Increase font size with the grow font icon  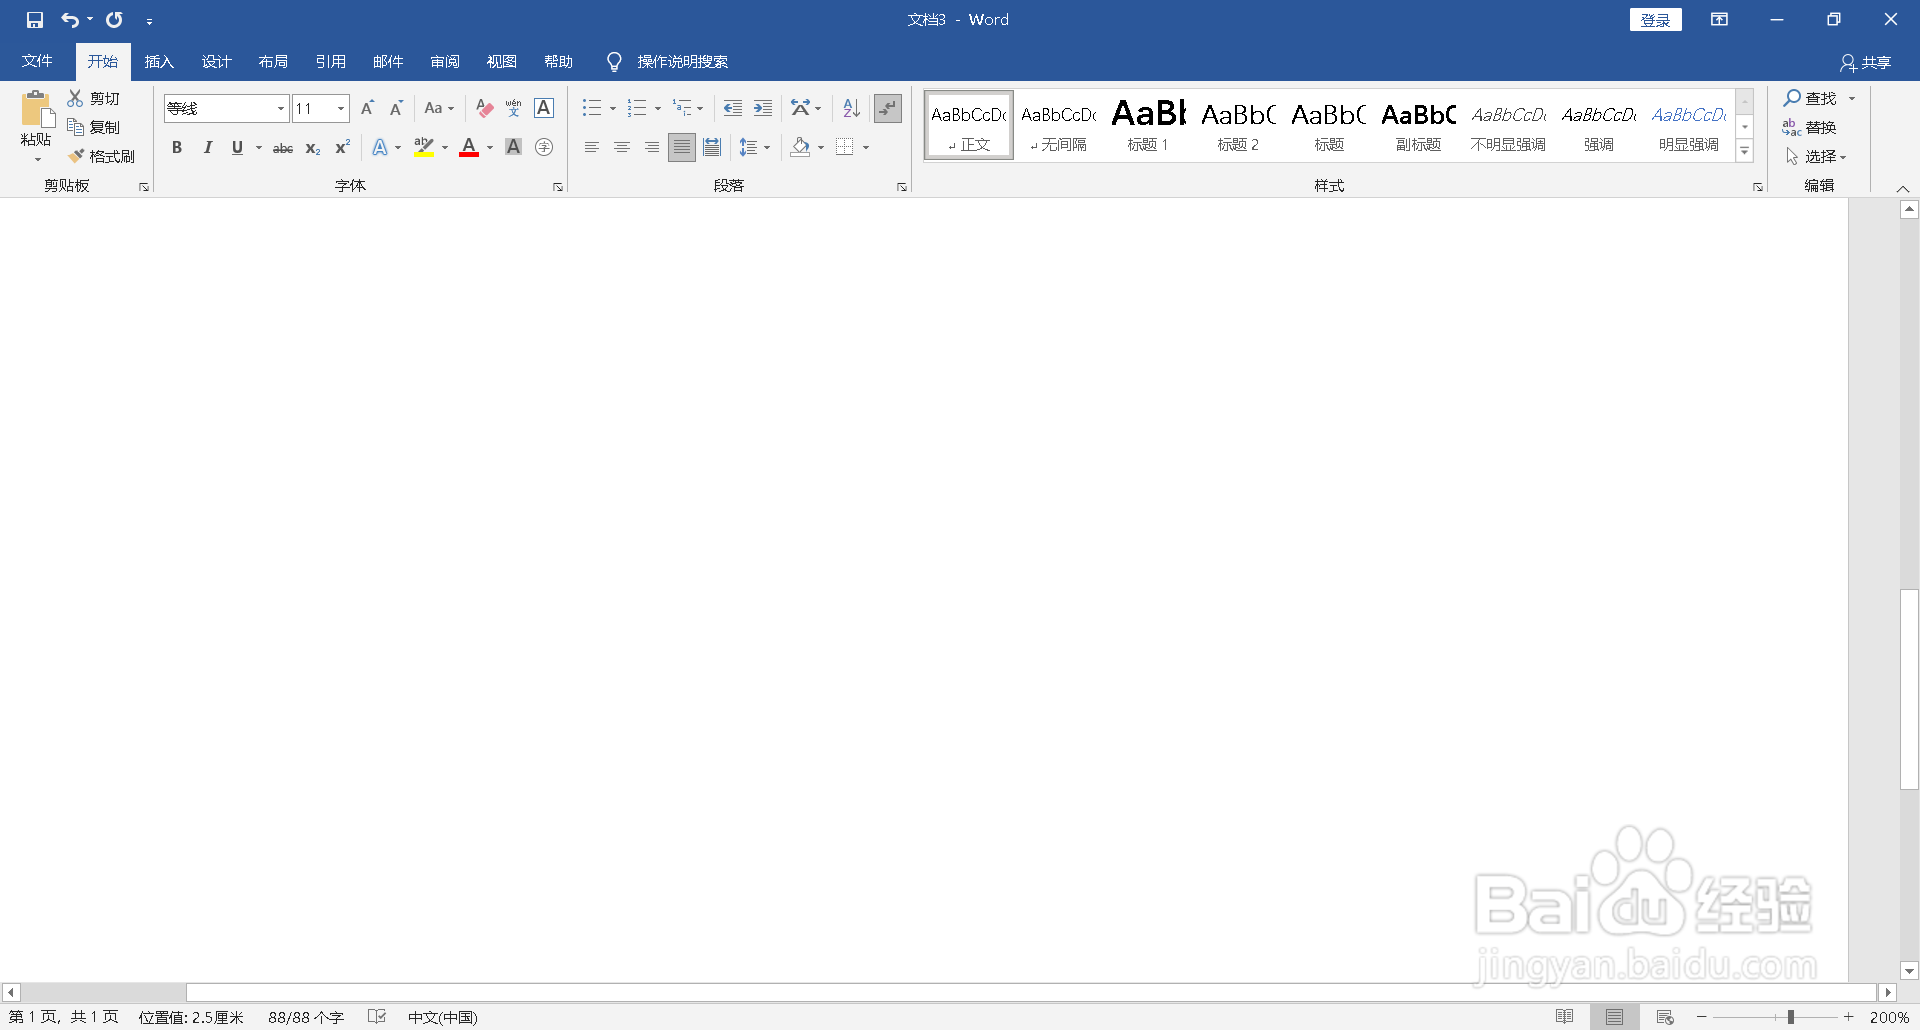[x=367, y=108]
